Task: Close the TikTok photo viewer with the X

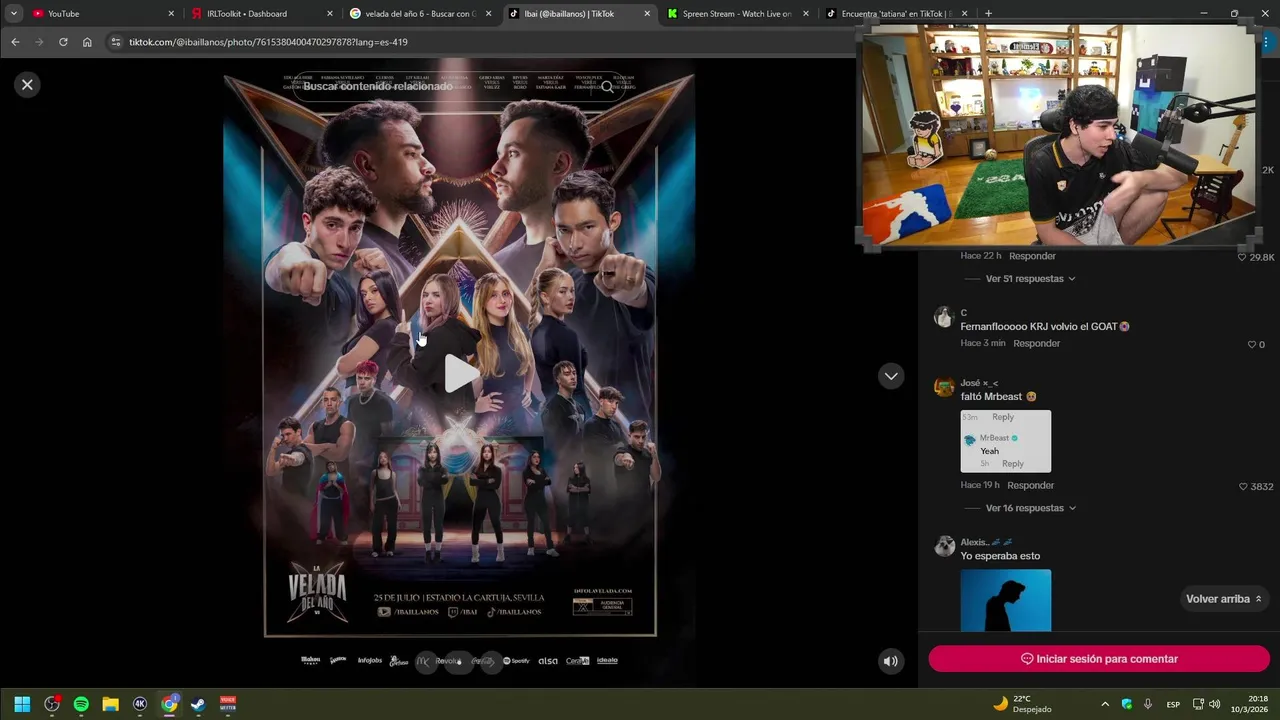Action: pyautogui.click(x=27, y=85)
